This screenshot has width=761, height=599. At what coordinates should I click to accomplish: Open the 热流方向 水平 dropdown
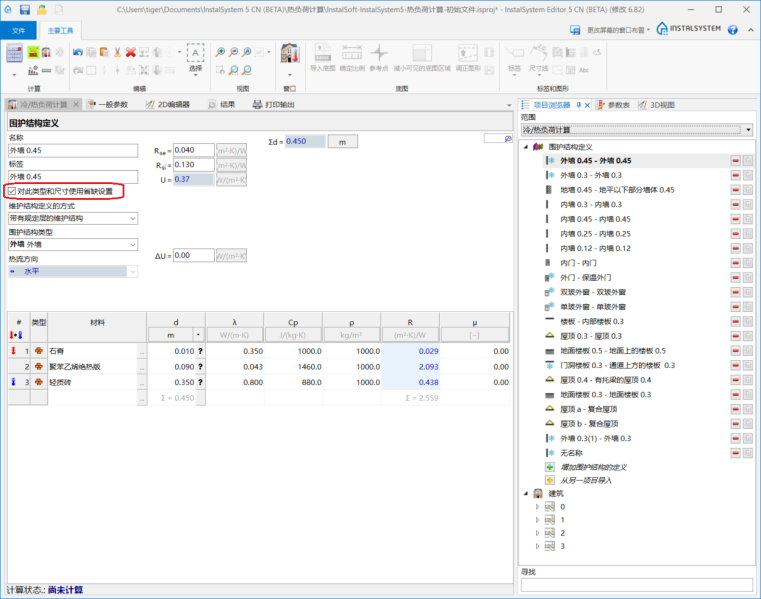(x=133, y=271)
